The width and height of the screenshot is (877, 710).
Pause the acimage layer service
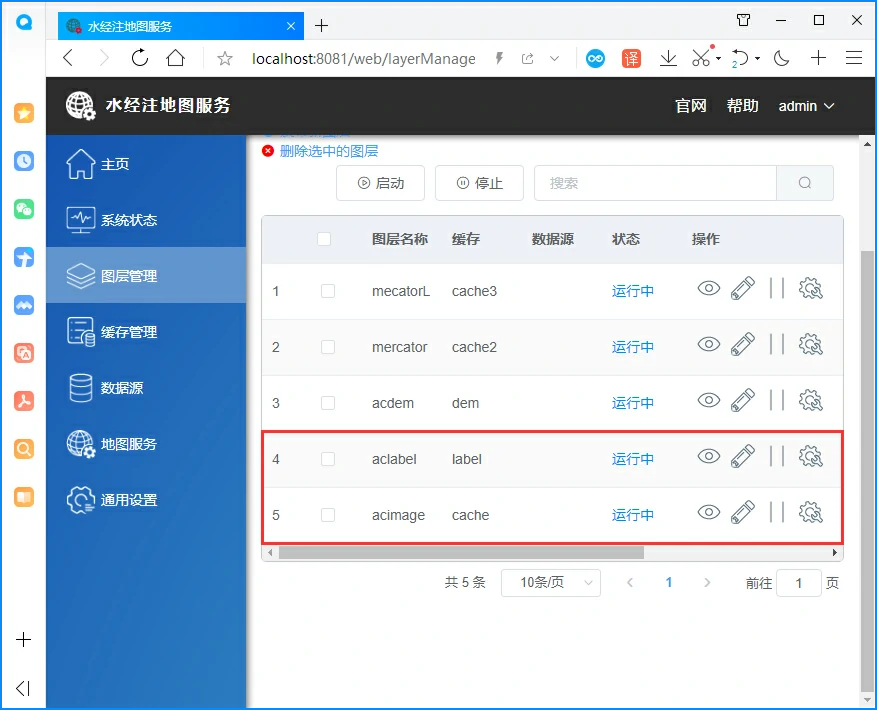pos(777,512)
